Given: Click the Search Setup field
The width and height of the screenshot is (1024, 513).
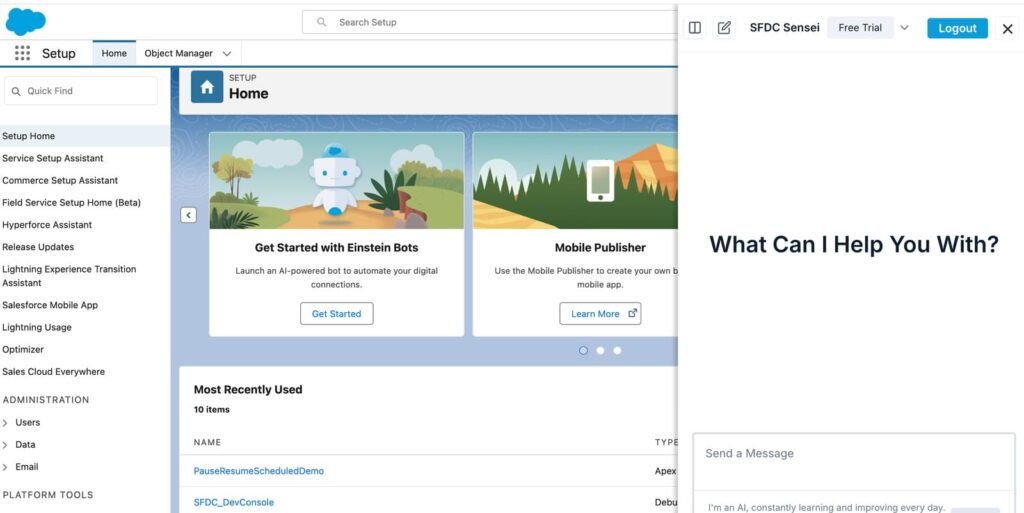Looking at the screenshot, I should [x=490, y=22].
